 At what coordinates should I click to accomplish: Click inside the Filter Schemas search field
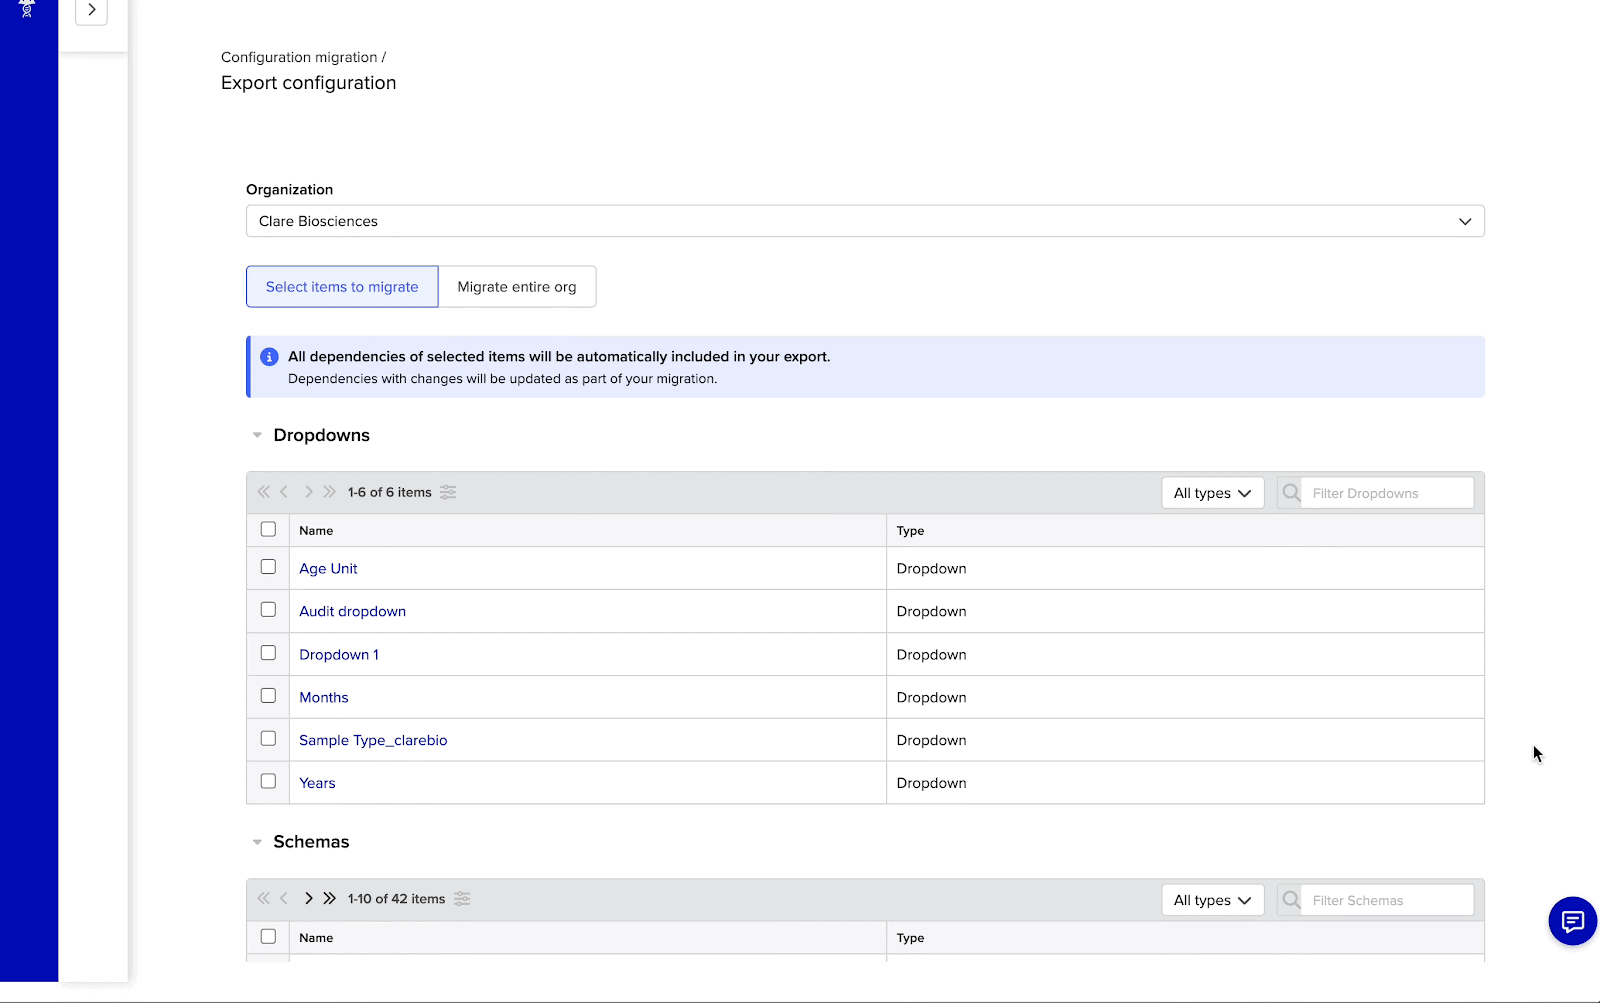[x=1385, y=899]
